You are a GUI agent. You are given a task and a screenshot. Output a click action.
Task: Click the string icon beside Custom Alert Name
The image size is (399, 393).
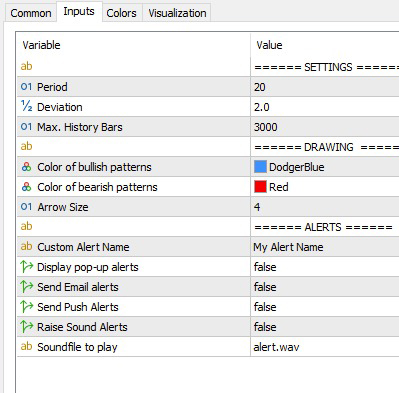coord(26,246)
